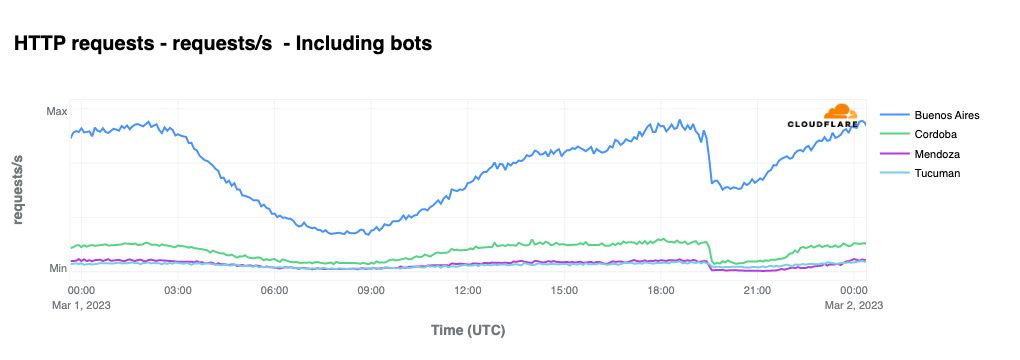Click the HTTP requests chart title
The width and height of the screenshot is (1020, 360).
click(222, 44)
